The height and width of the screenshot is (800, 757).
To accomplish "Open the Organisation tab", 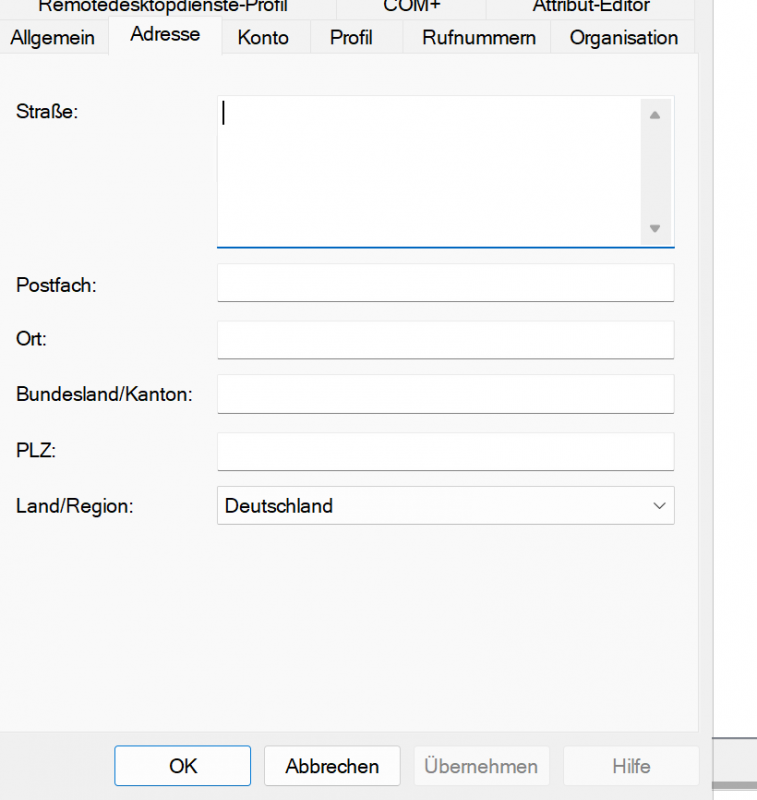I will point(623,38).
